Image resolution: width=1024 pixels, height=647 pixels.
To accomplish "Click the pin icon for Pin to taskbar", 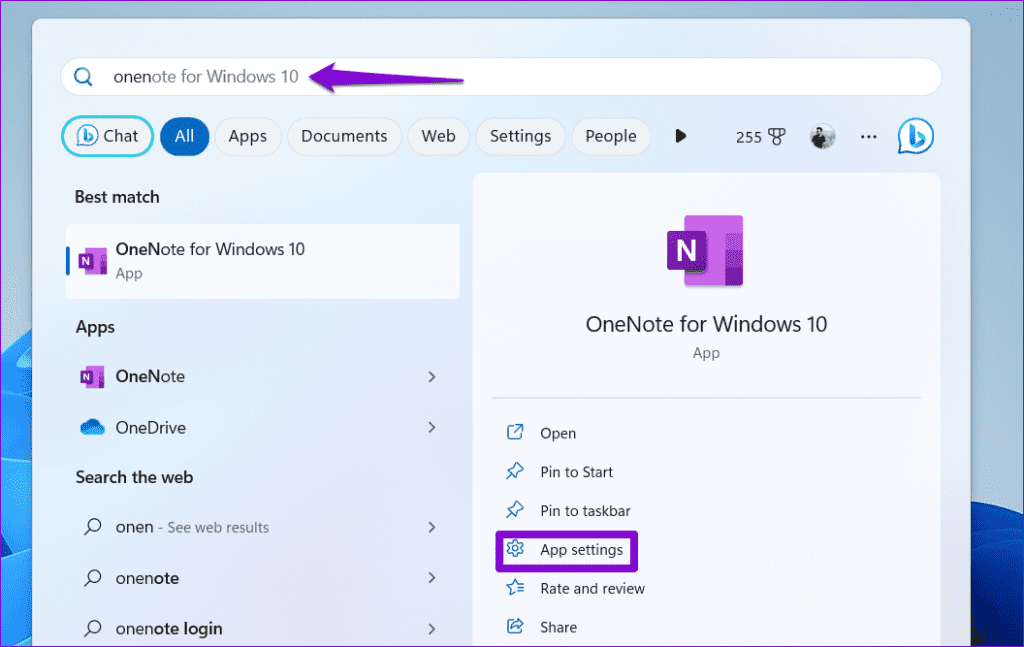I will [x=515, y=510].
